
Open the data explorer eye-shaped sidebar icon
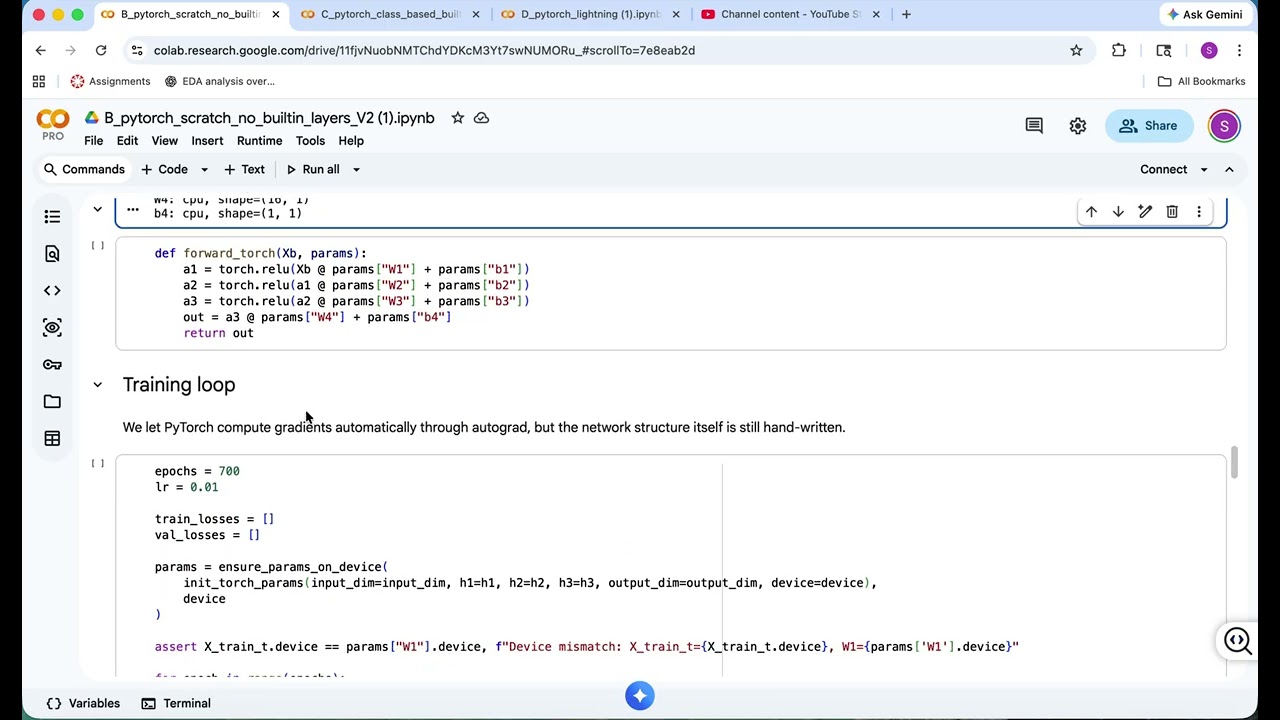pyautogui.click(x=52, y=328)
